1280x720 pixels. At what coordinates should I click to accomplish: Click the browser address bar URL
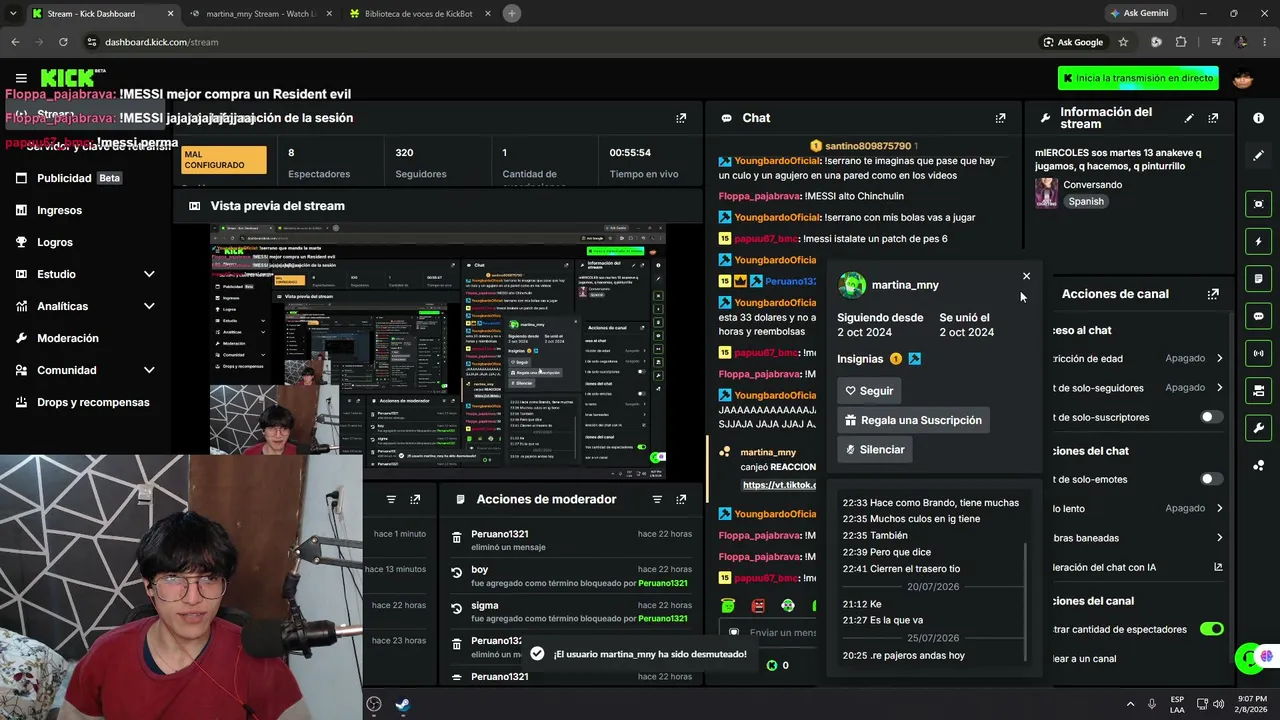pos(161,42)
